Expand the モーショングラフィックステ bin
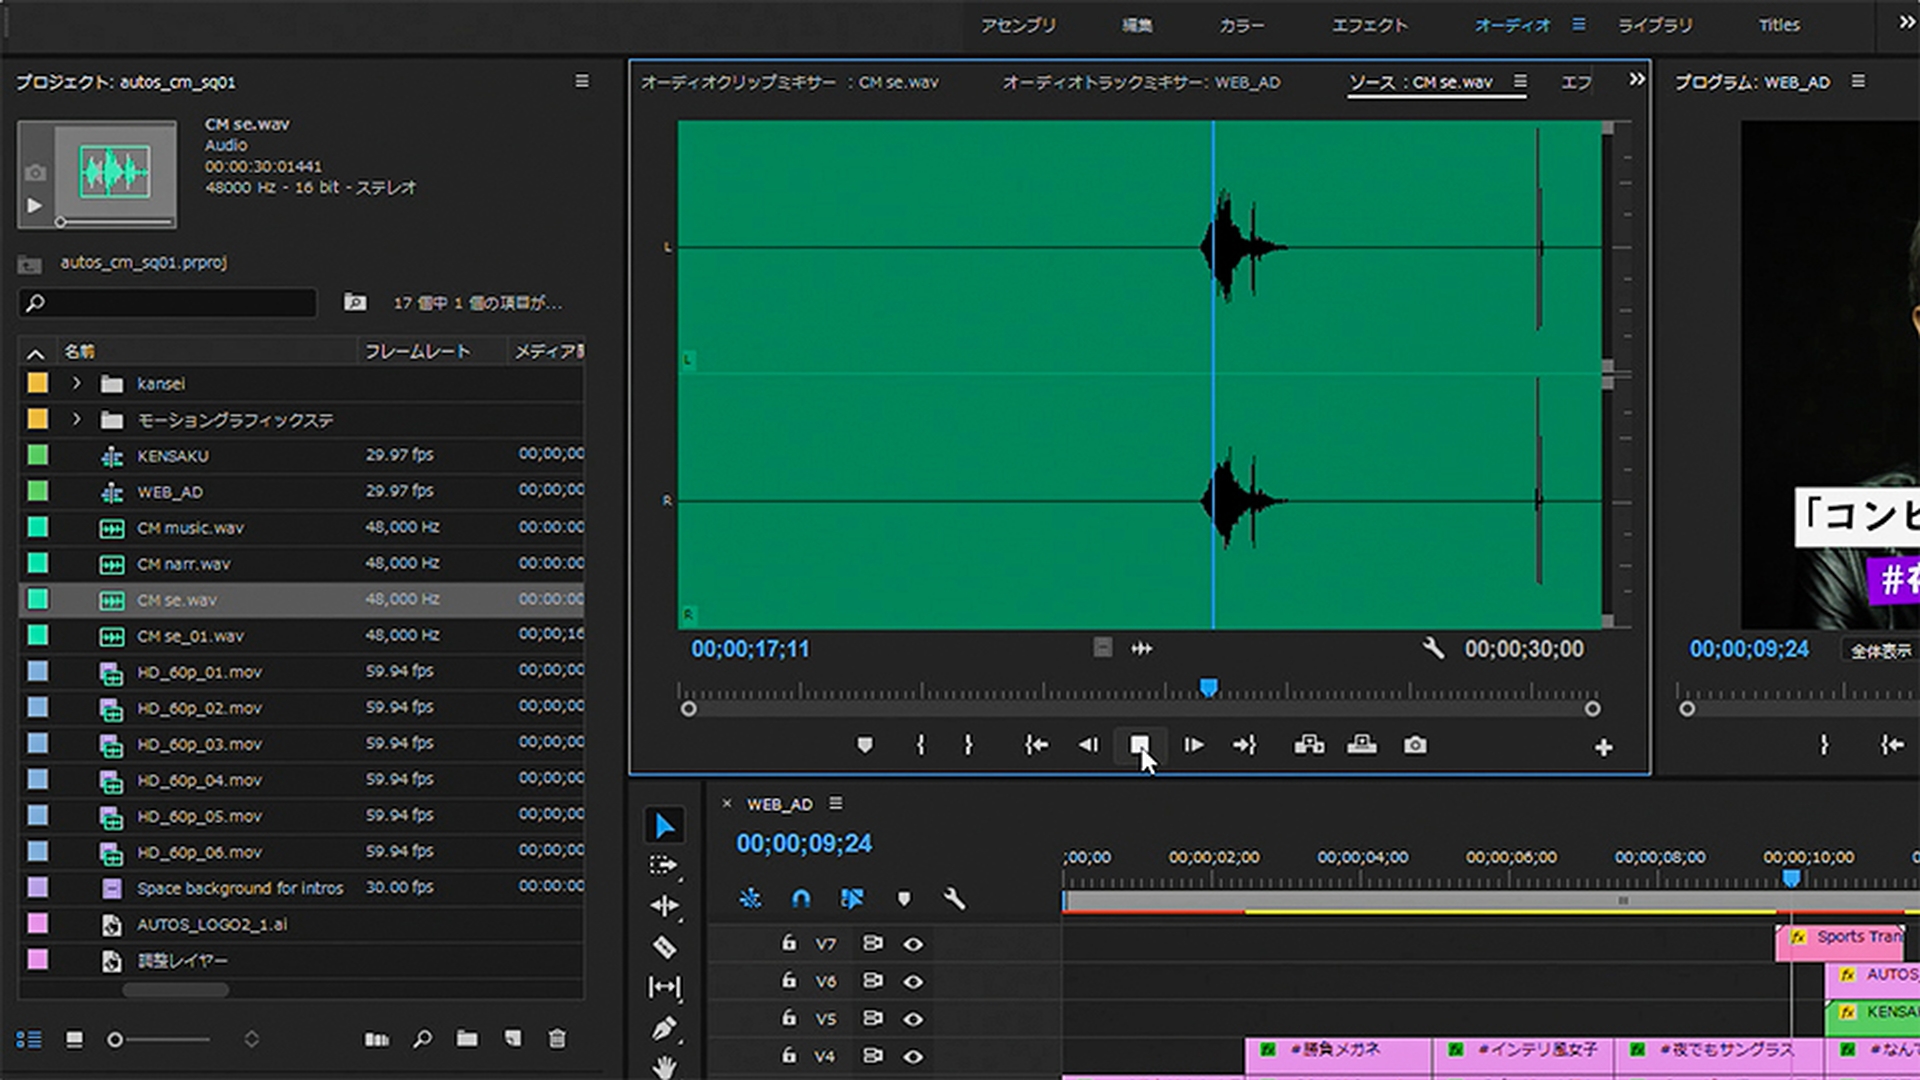Image resolution: width=1920 pixels, height=1080 pixels. (x=76, y=419)
